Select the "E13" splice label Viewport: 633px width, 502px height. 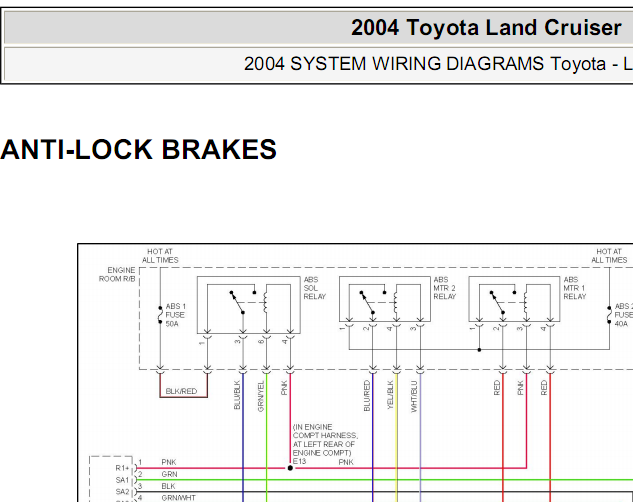pyautogui.click(x=299, y=461)
